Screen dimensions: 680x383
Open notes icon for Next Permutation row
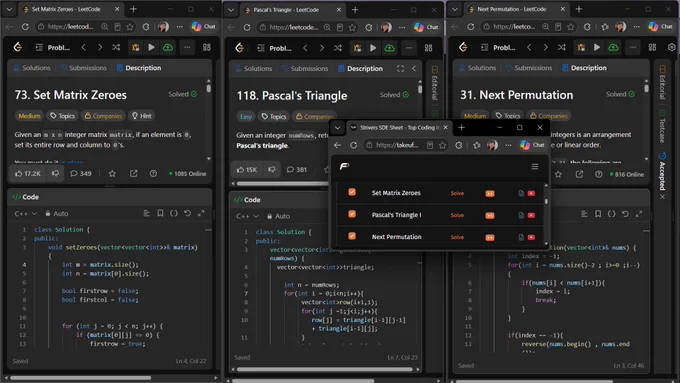[521, 237]
